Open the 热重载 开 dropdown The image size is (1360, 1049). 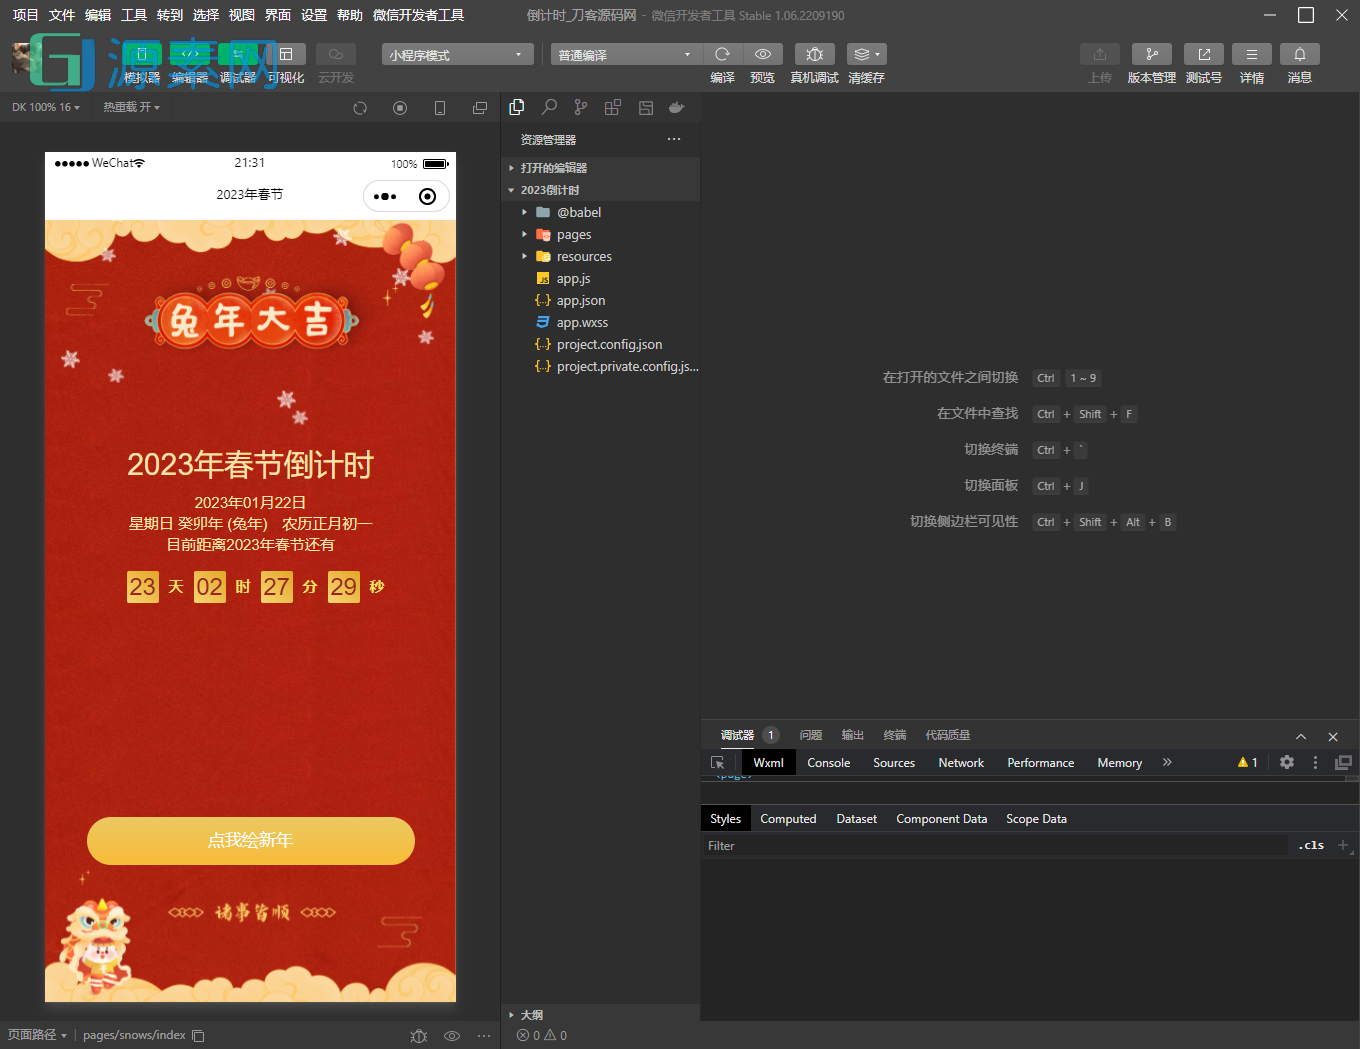tap(131, 108)
